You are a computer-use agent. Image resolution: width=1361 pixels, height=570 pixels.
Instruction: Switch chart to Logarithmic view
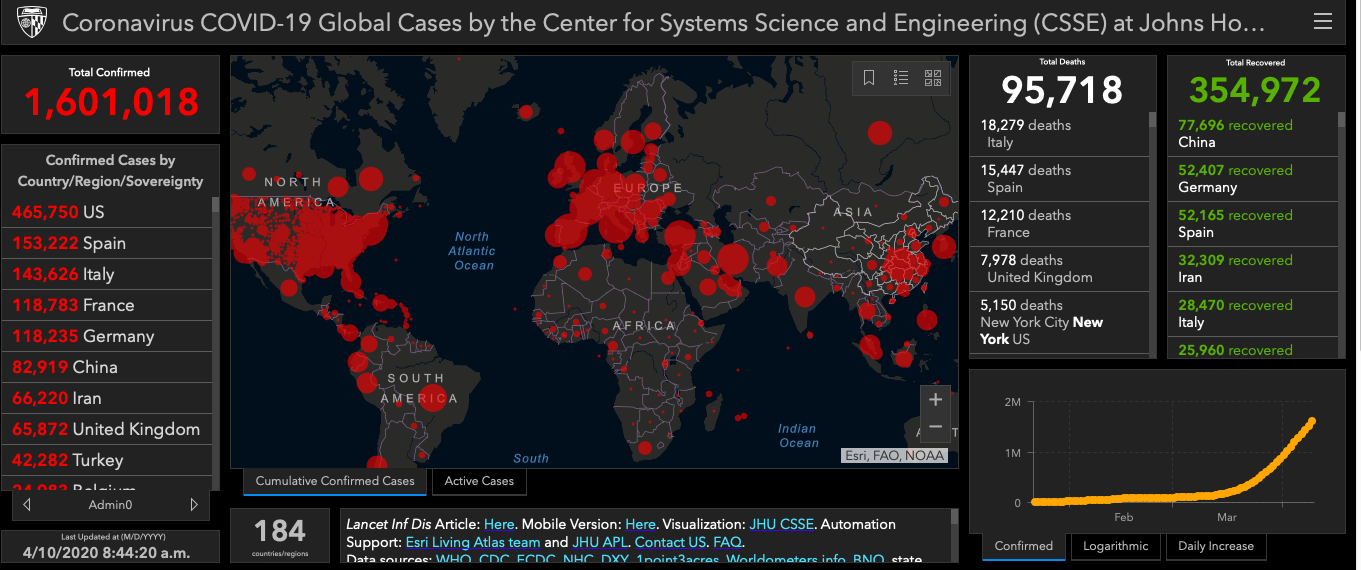1117,546
